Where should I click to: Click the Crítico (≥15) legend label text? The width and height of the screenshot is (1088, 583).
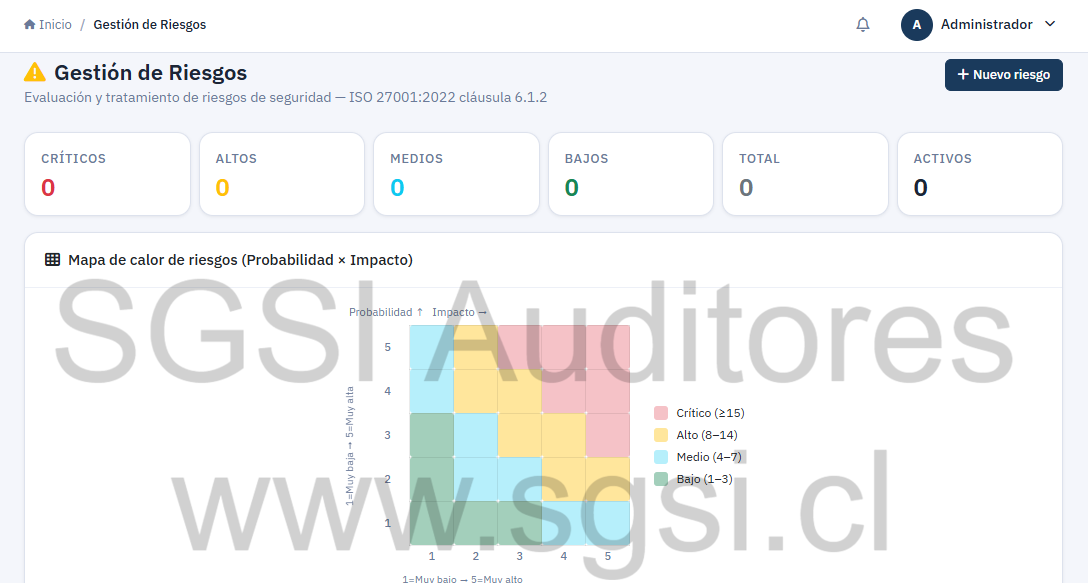[711, 413]
